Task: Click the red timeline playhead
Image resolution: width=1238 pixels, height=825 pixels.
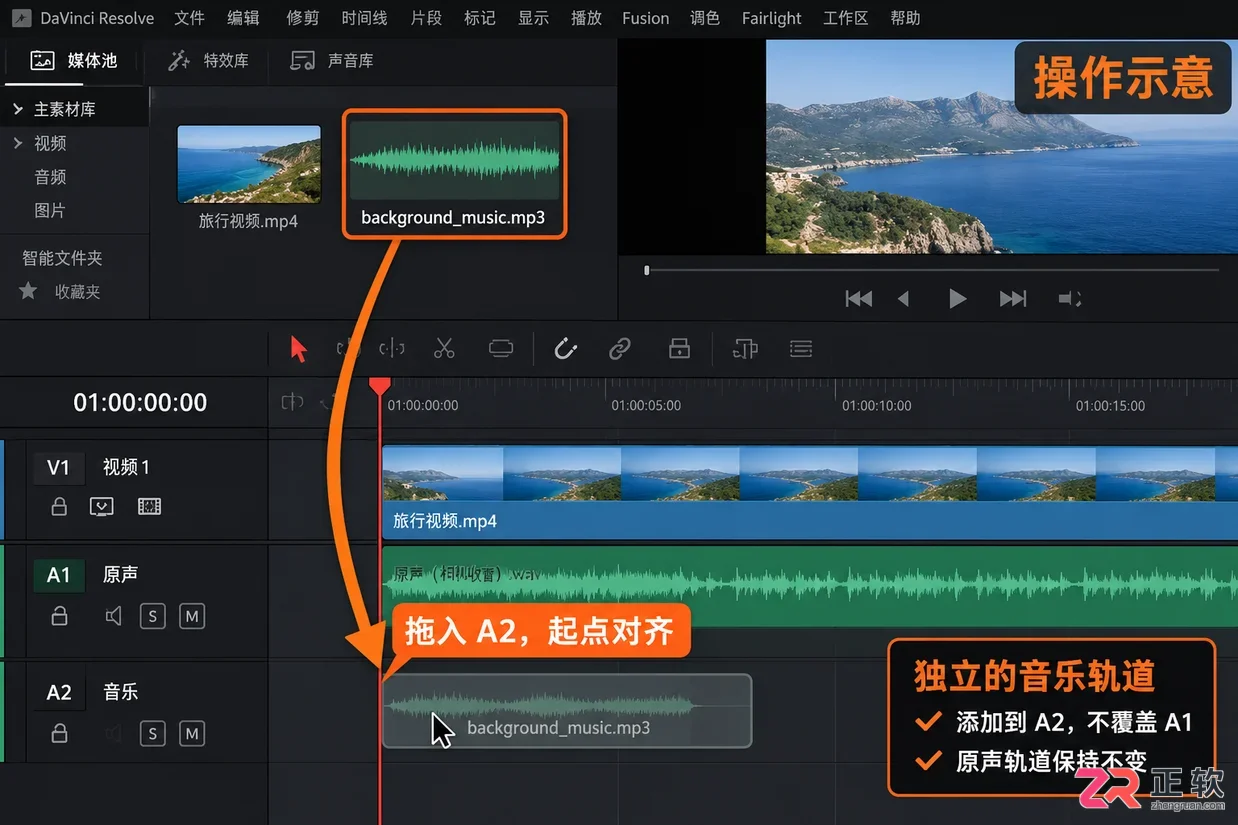Action: (x=379, y=385)
